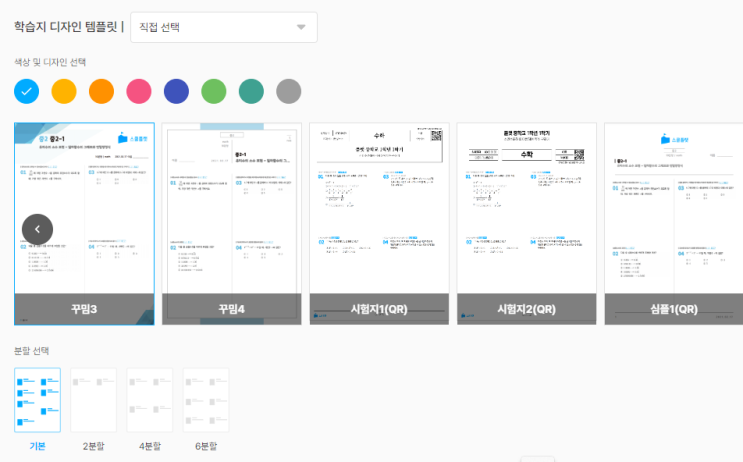The height and width of the screenshot is (462, 743).
Task: Select the teal color swatch
Action: pyautogui.click(x=251, y=91)
